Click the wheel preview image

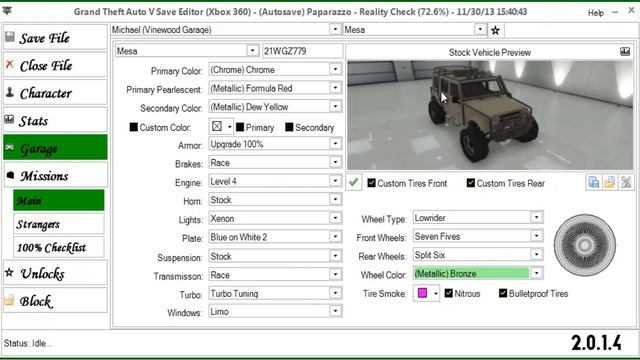click(584, 245)
